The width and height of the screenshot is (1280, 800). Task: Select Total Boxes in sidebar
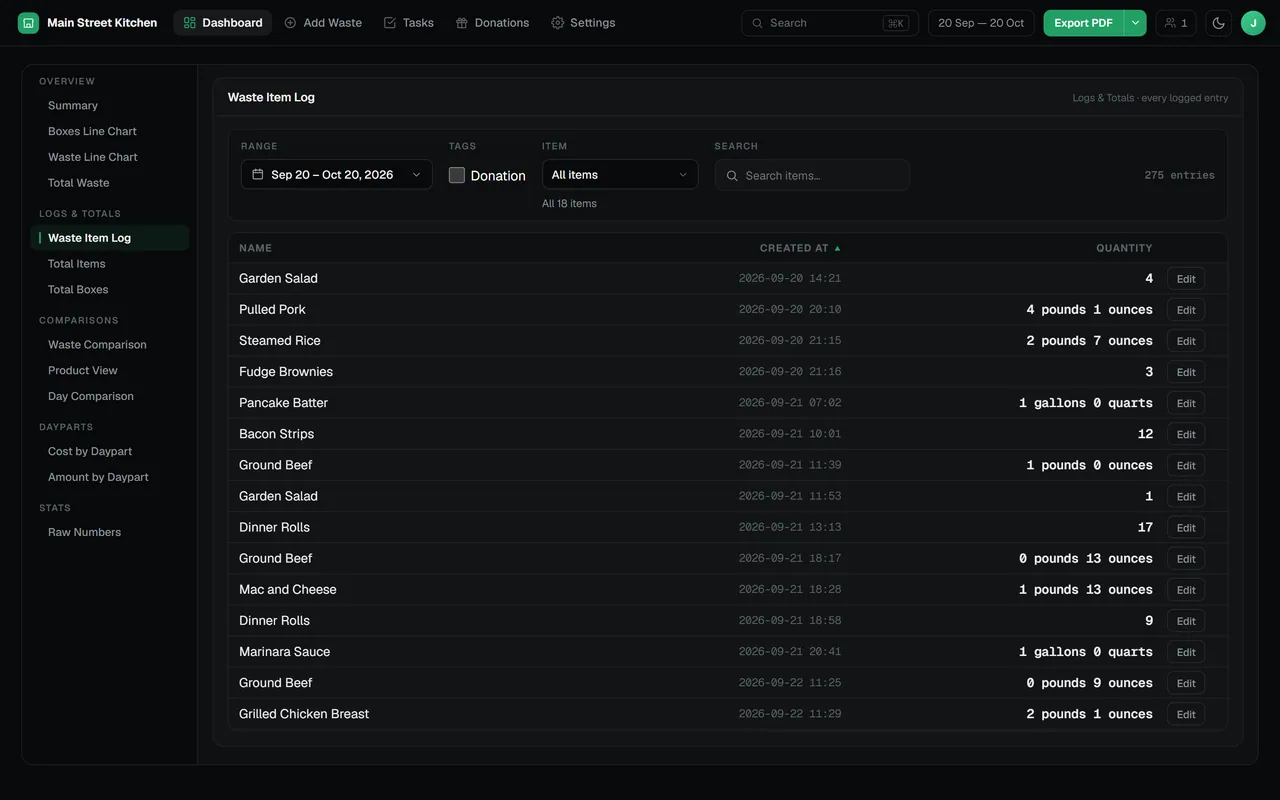click(x=110, y=290)
